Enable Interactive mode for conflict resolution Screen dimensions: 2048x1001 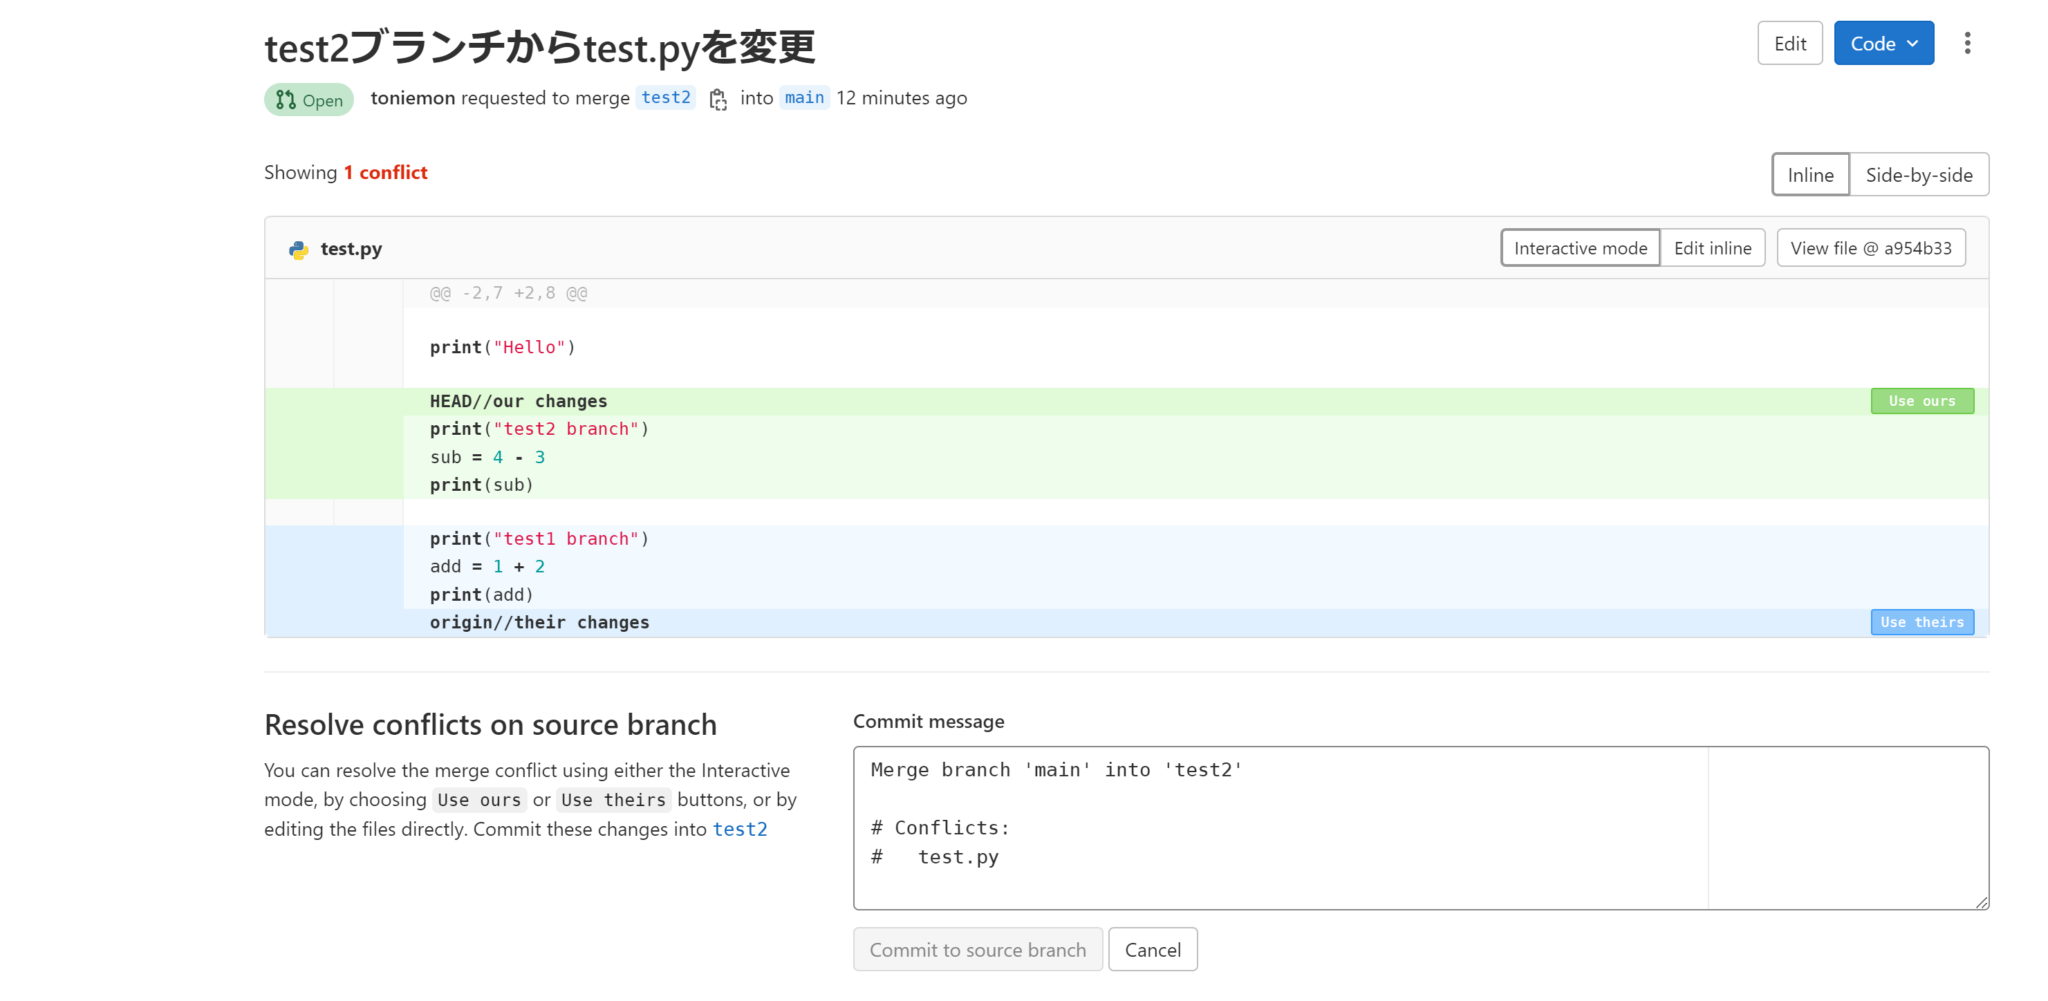tap(1579, 247)
